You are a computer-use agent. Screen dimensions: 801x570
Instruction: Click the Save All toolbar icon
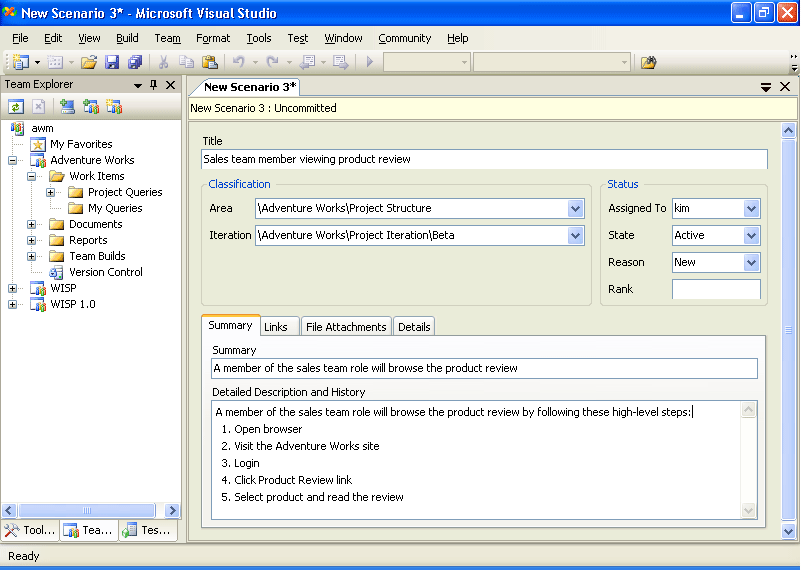[135, 62]
